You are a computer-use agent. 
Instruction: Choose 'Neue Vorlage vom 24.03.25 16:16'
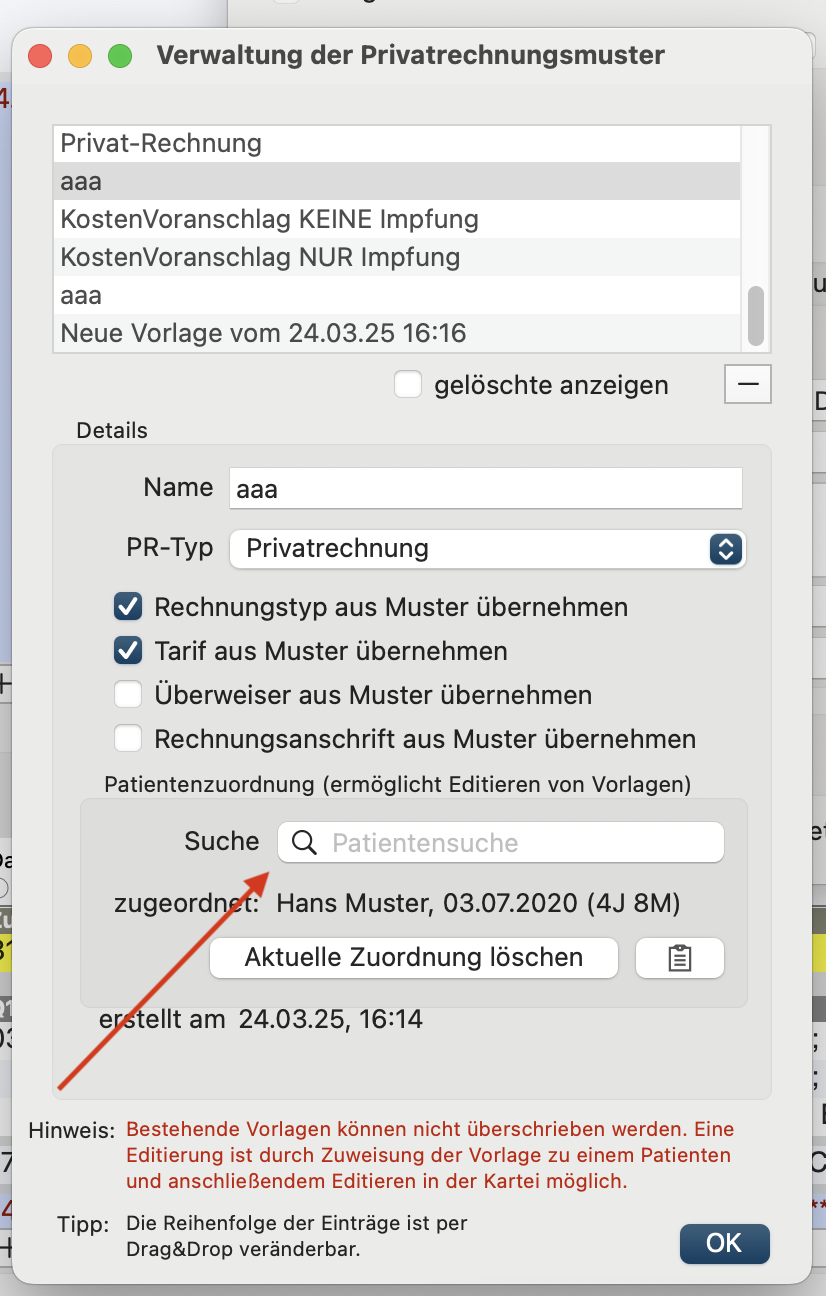coord(397,333)
